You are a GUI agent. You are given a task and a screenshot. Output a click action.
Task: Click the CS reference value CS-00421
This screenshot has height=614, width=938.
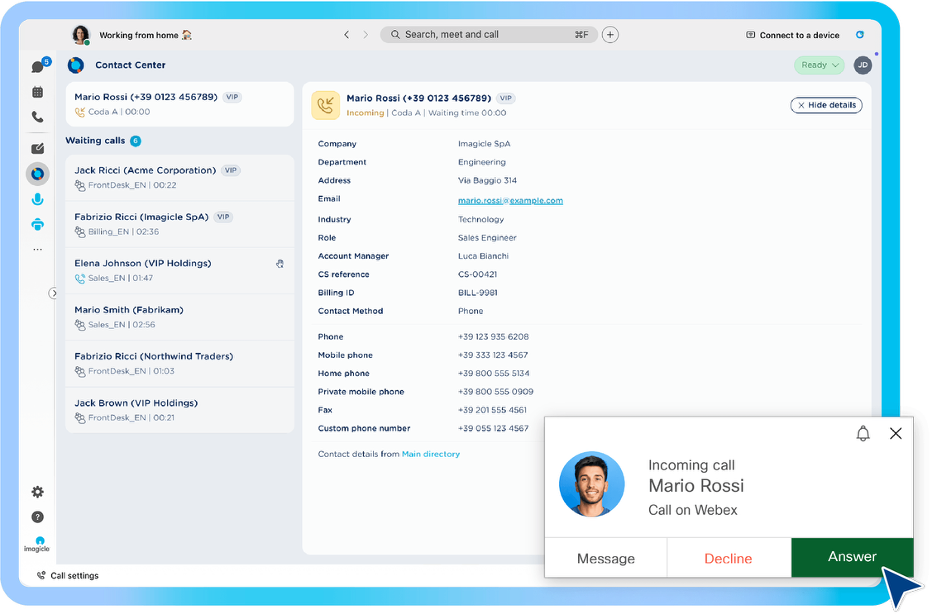(x=477, y=275)
